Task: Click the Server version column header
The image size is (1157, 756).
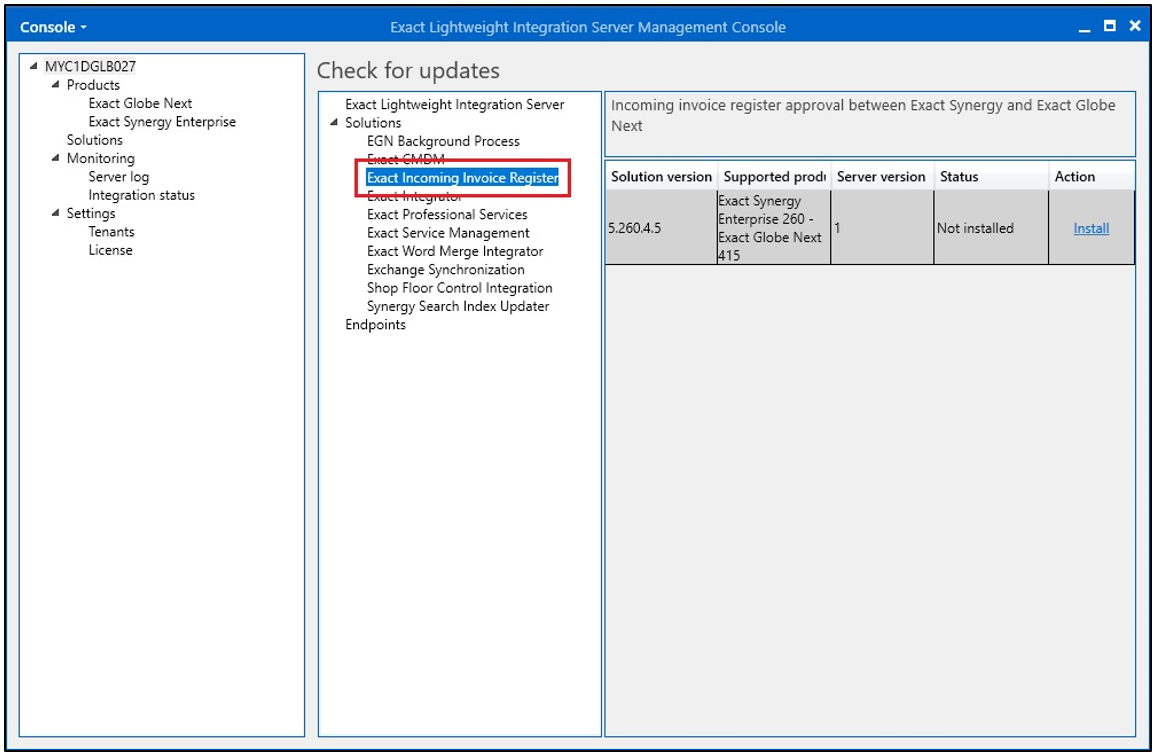Action: [x=881, y=177]
